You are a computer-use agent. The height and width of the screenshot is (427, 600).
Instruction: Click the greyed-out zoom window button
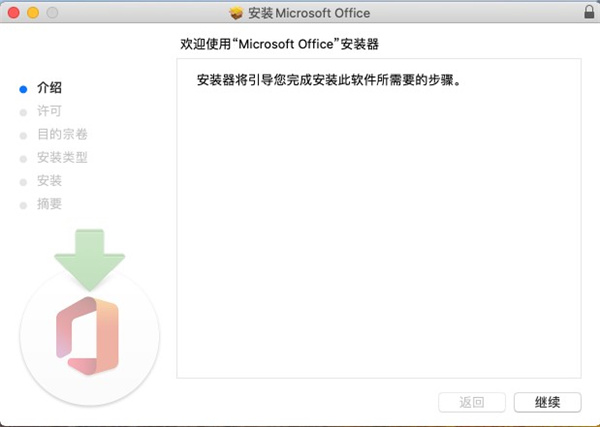click(52, 13)
